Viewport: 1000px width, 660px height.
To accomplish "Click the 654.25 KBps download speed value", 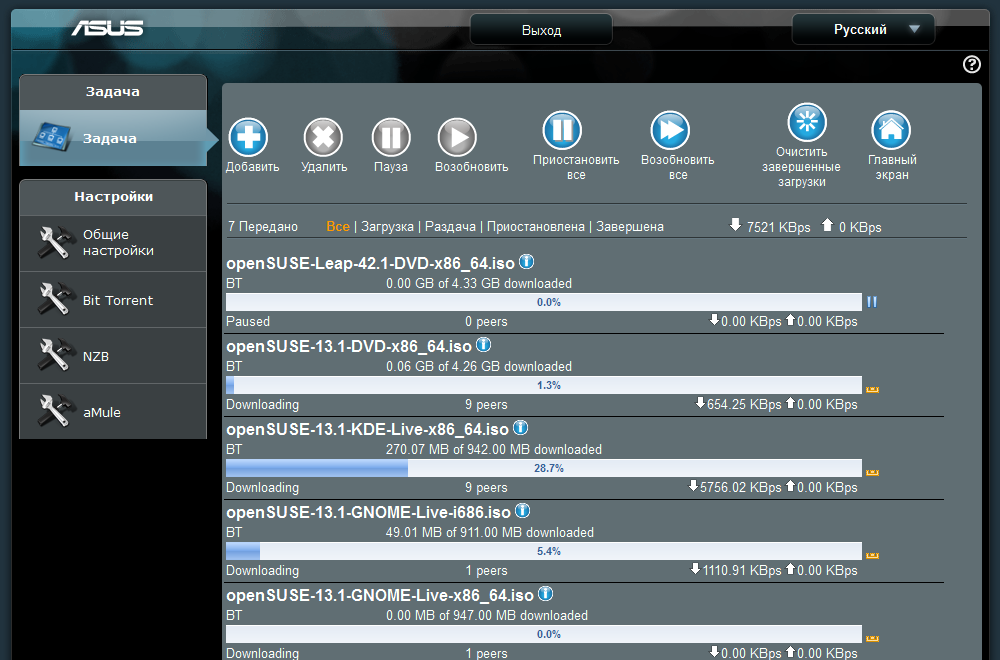I will pos(744,404).
